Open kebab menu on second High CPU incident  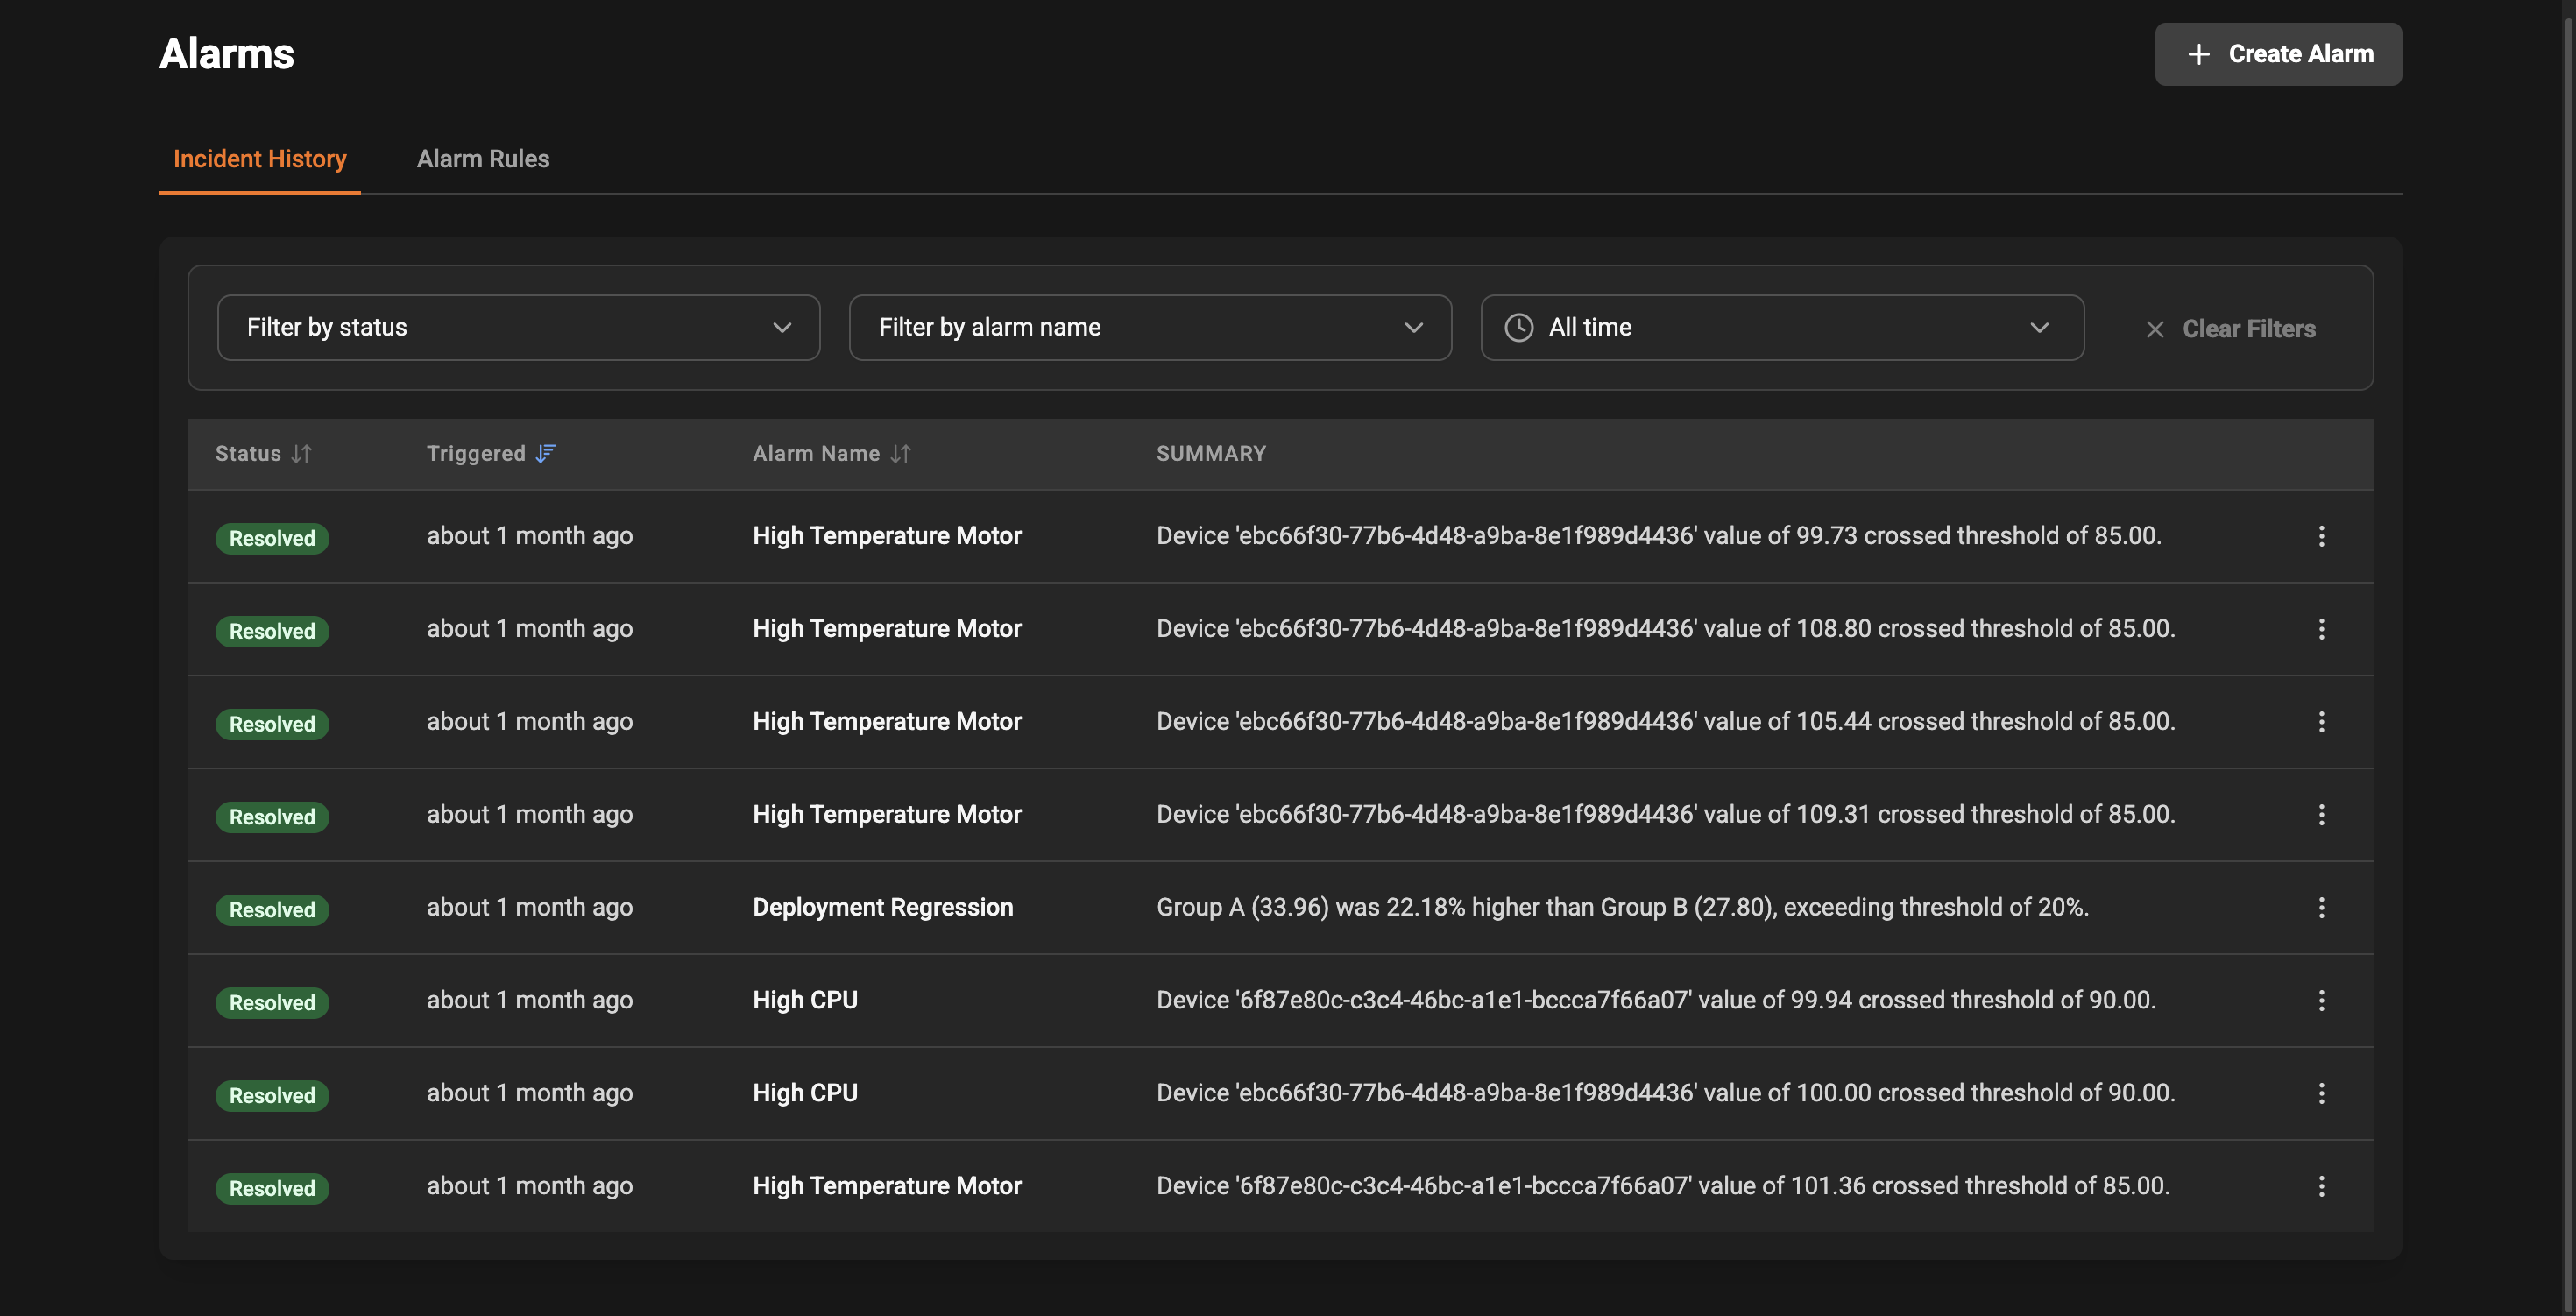click(2322, 1093)
